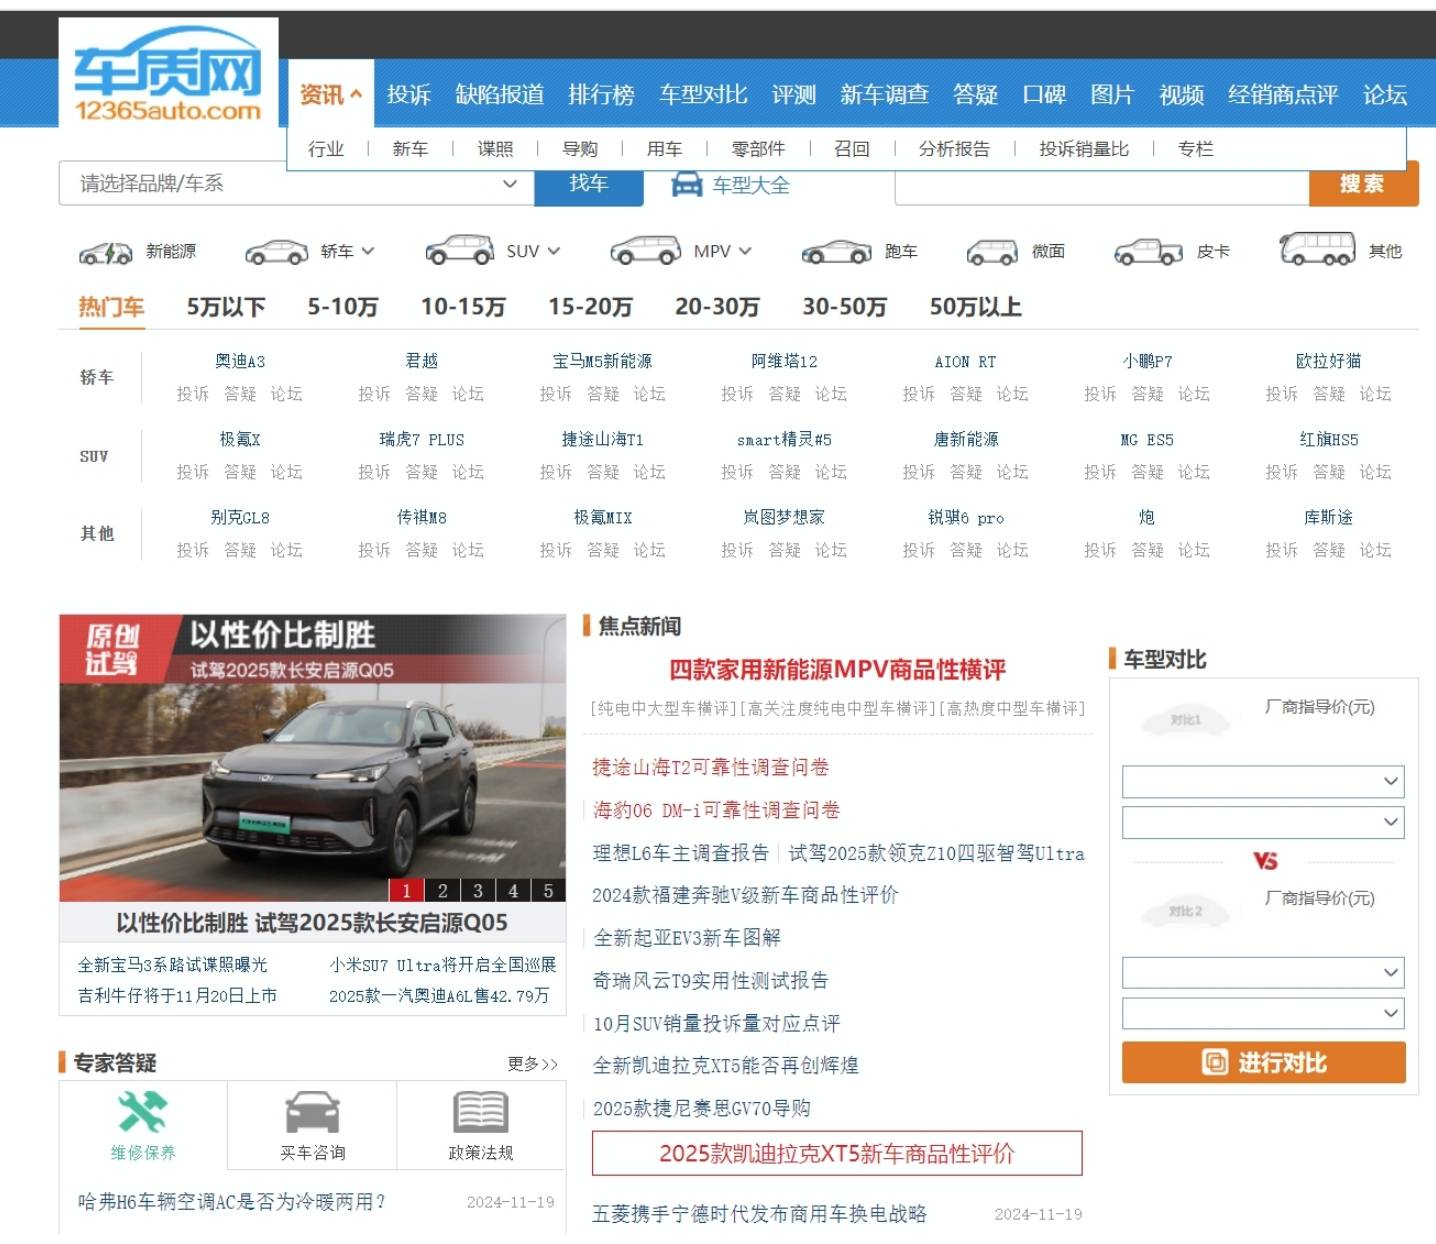Image resolution: width=1436 pixels, height=1244 pixels.
Task: Switch to the 10-15万 price tab
Action: point(463,307)
